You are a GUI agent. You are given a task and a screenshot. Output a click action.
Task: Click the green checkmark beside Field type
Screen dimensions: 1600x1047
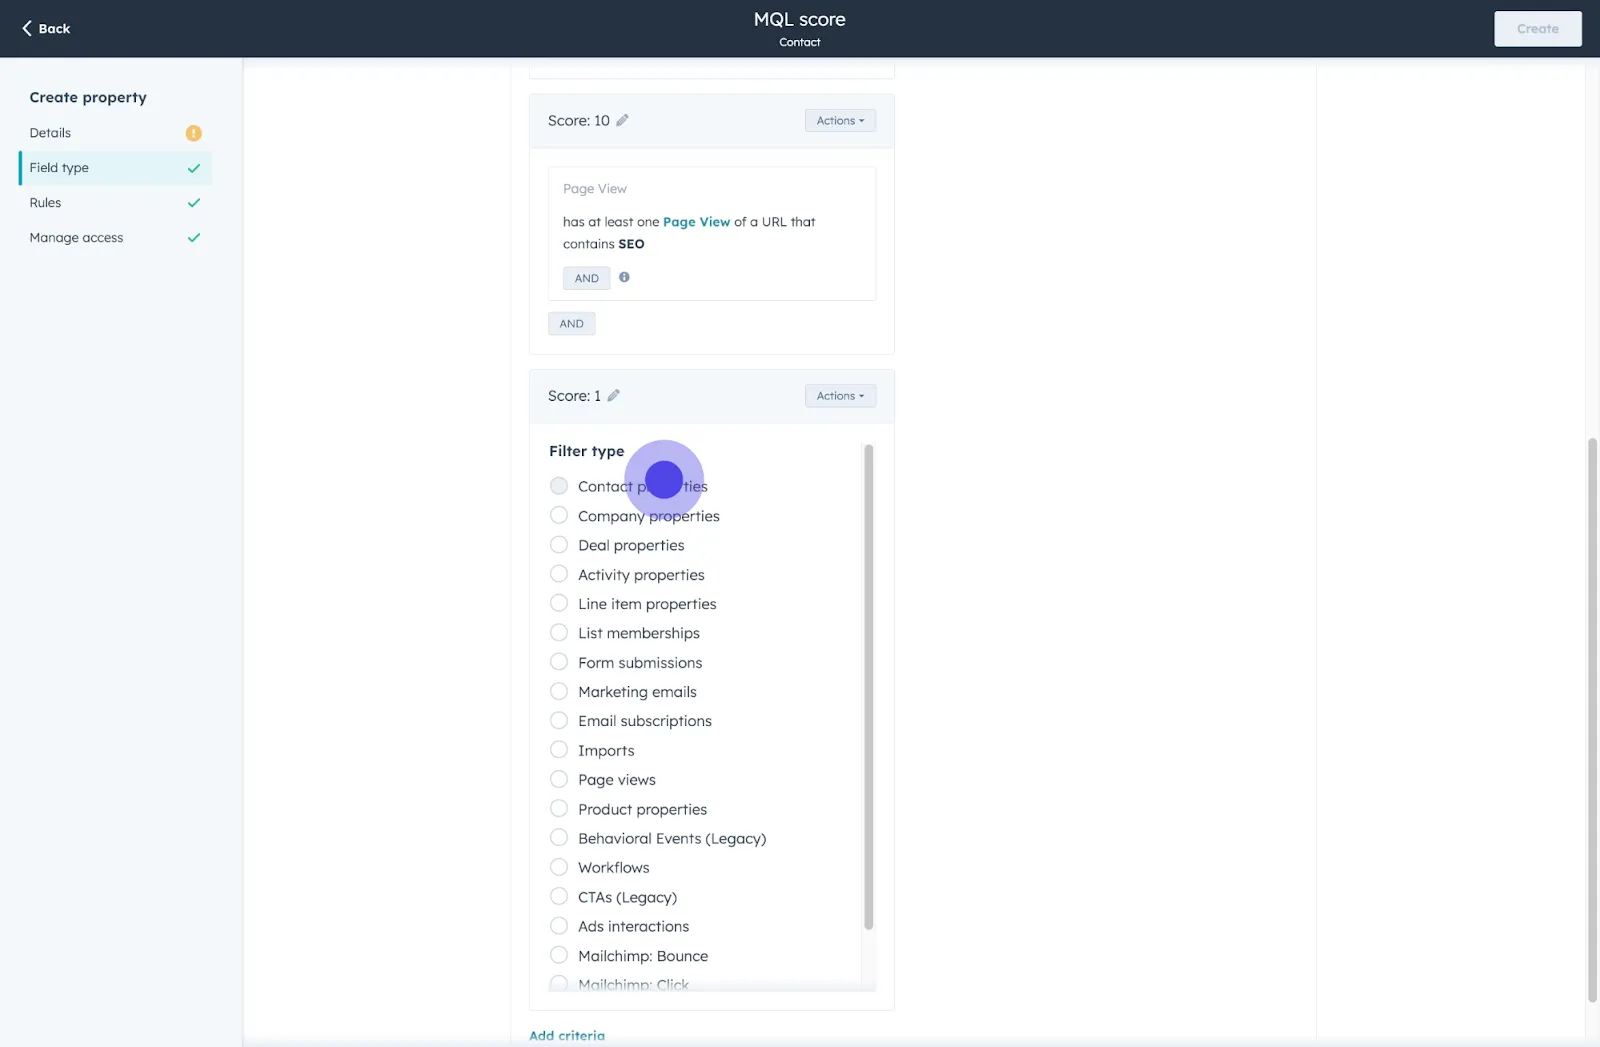click(x=194, y=168)
